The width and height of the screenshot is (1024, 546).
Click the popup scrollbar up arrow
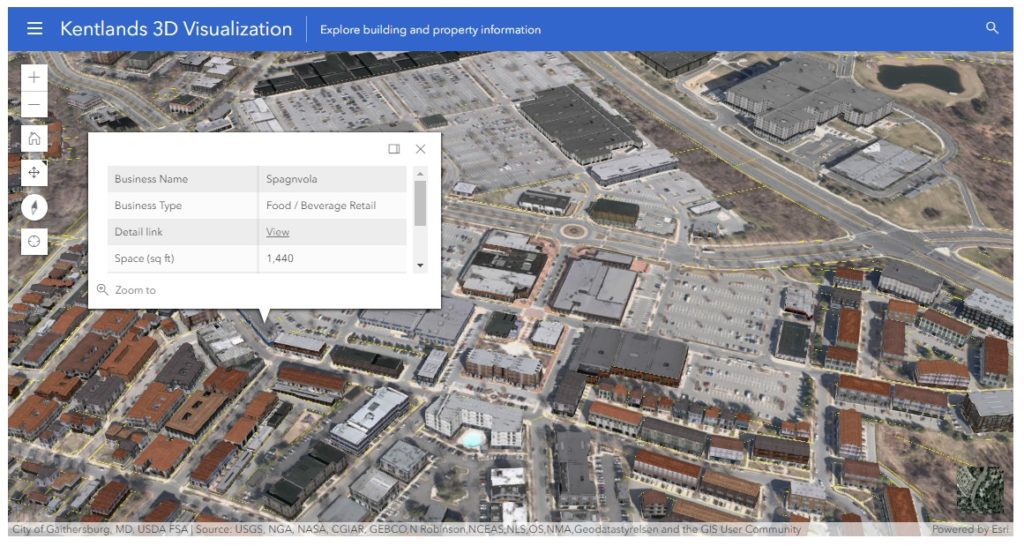tap(420, 174)
